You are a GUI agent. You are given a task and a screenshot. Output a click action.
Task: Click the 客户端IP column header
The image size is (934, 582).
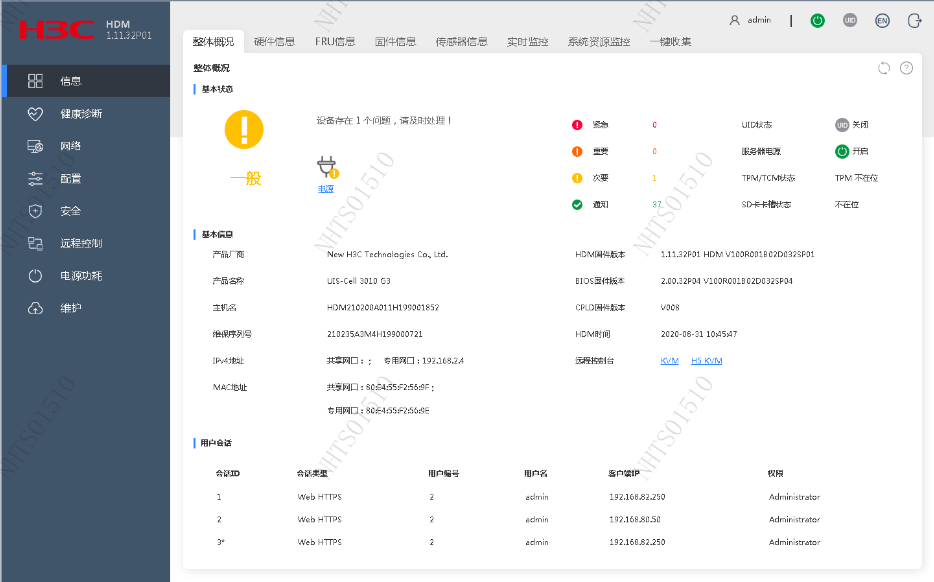click(x=624, y=474)
